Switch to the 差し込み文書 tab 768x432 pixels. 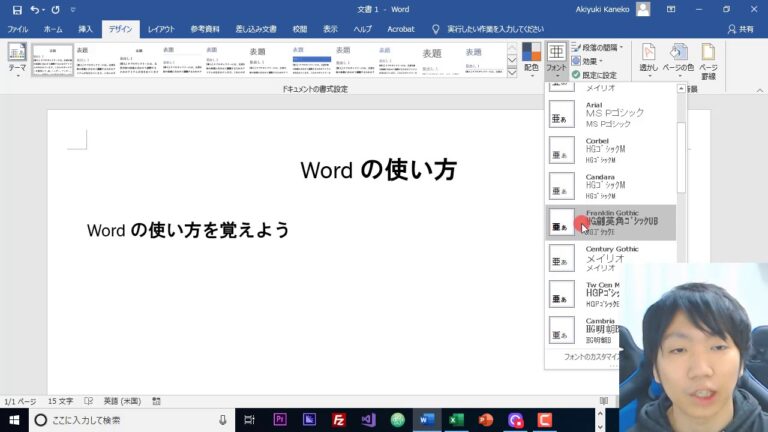pyautogui.click(x=256, y=29)
